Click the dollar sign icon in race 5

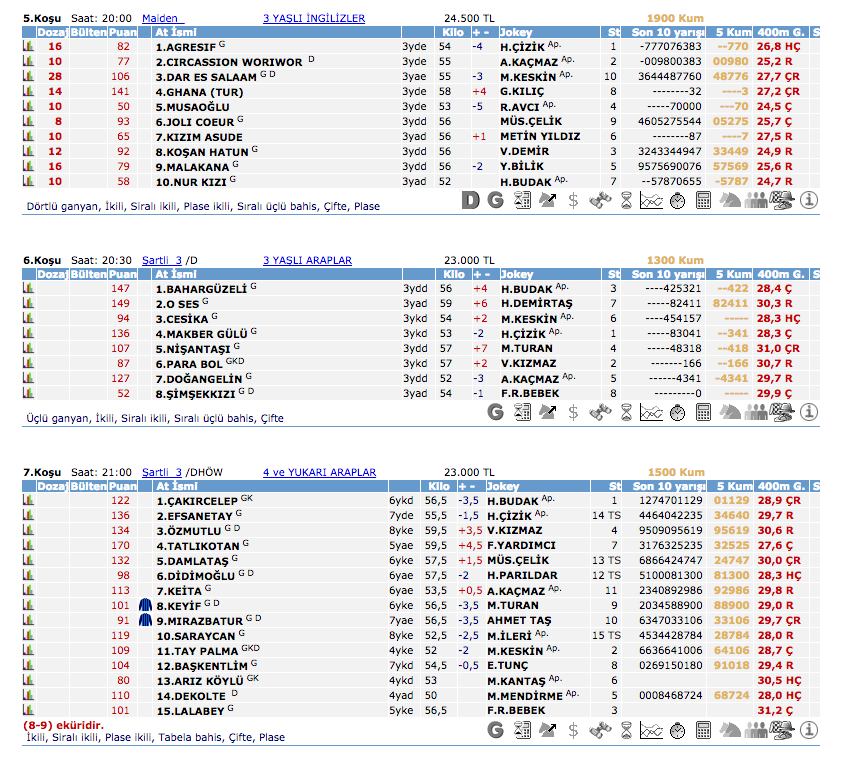(x=573, y=200)
